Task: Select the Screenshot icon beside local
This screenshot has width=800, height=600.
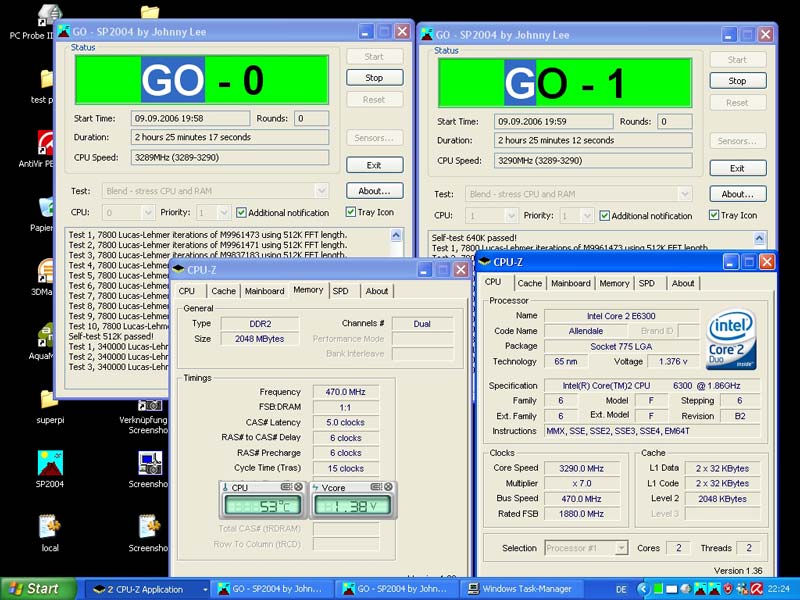Action: click(150, 526)
